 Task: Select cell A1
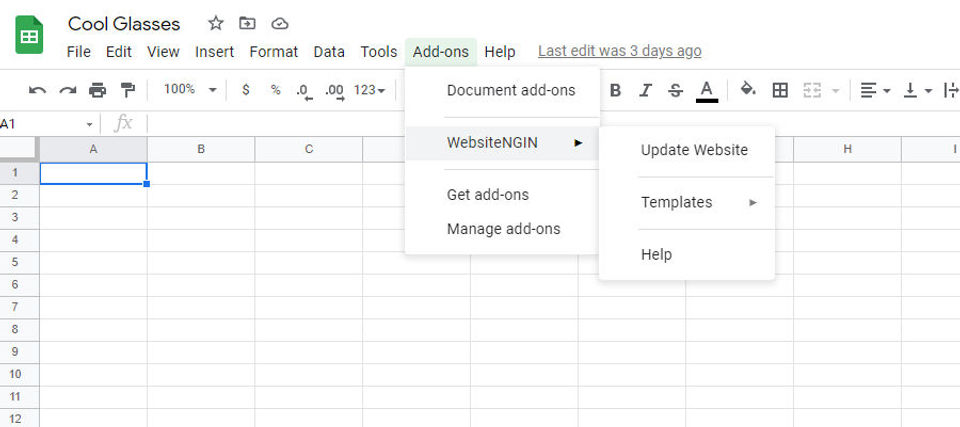pyautogui.click(x=93, y=173)
